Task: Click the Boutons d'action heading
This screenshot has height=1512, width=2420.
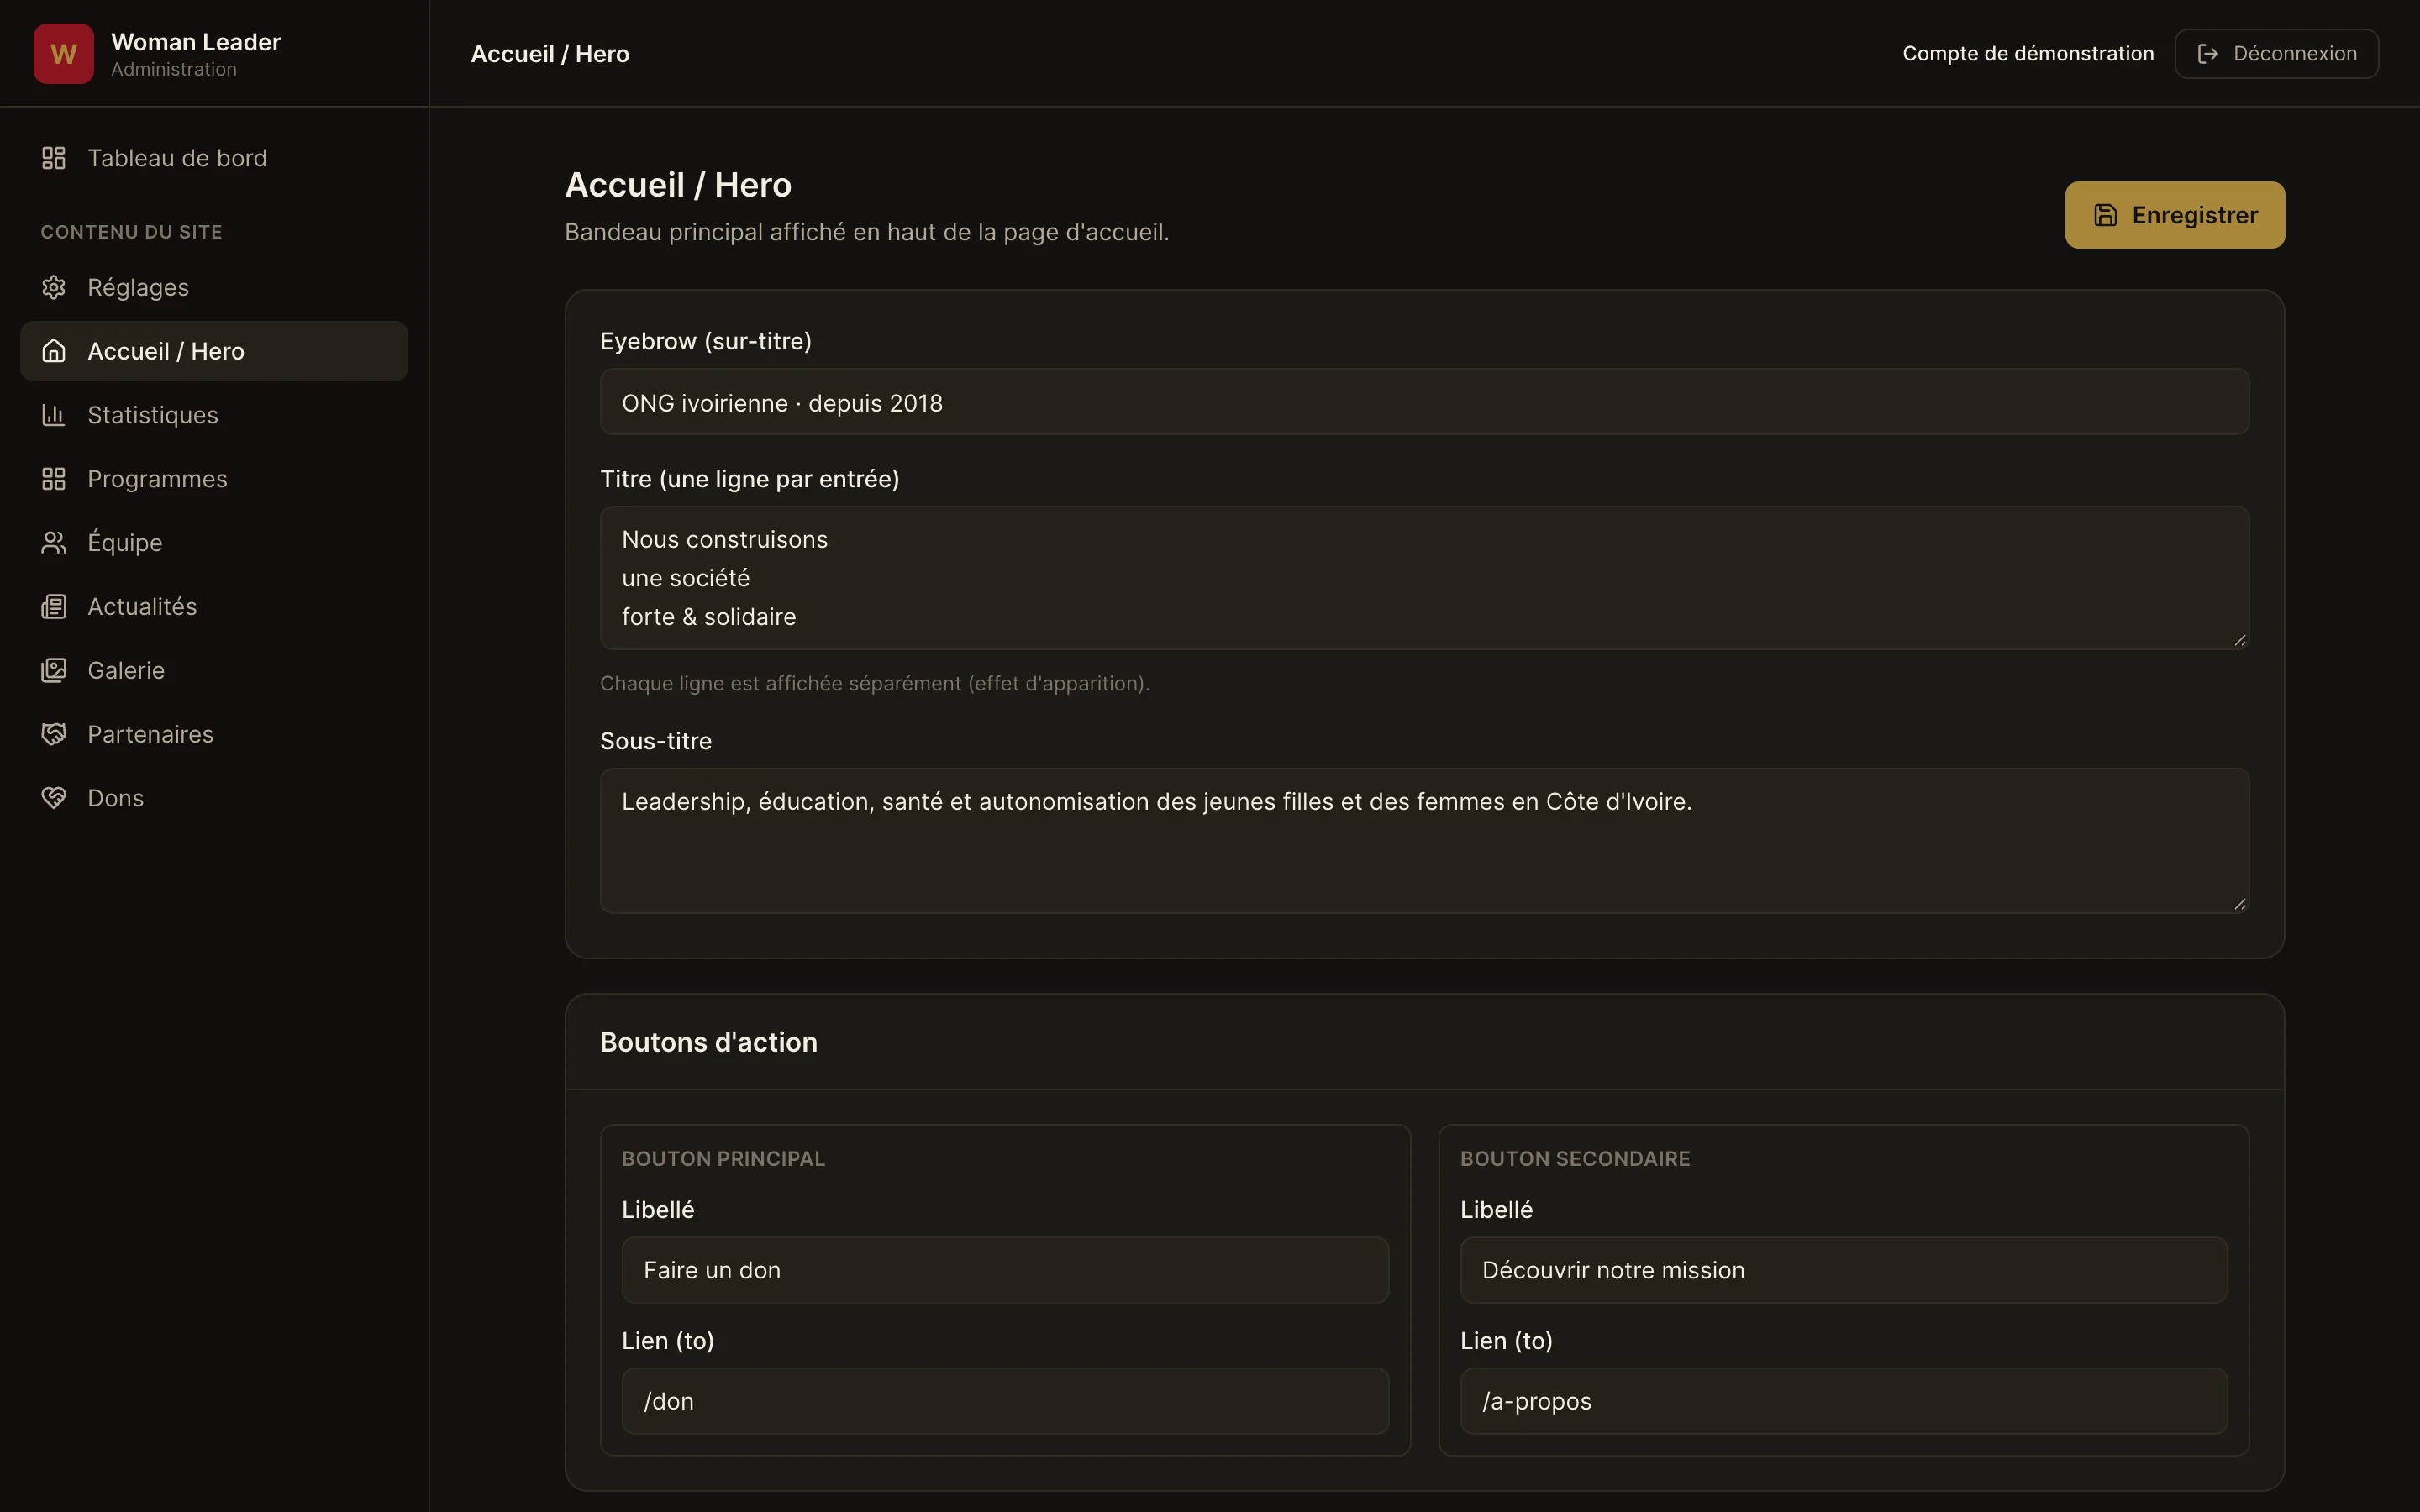Action: pyautogui.click(x=709, y=1042)
